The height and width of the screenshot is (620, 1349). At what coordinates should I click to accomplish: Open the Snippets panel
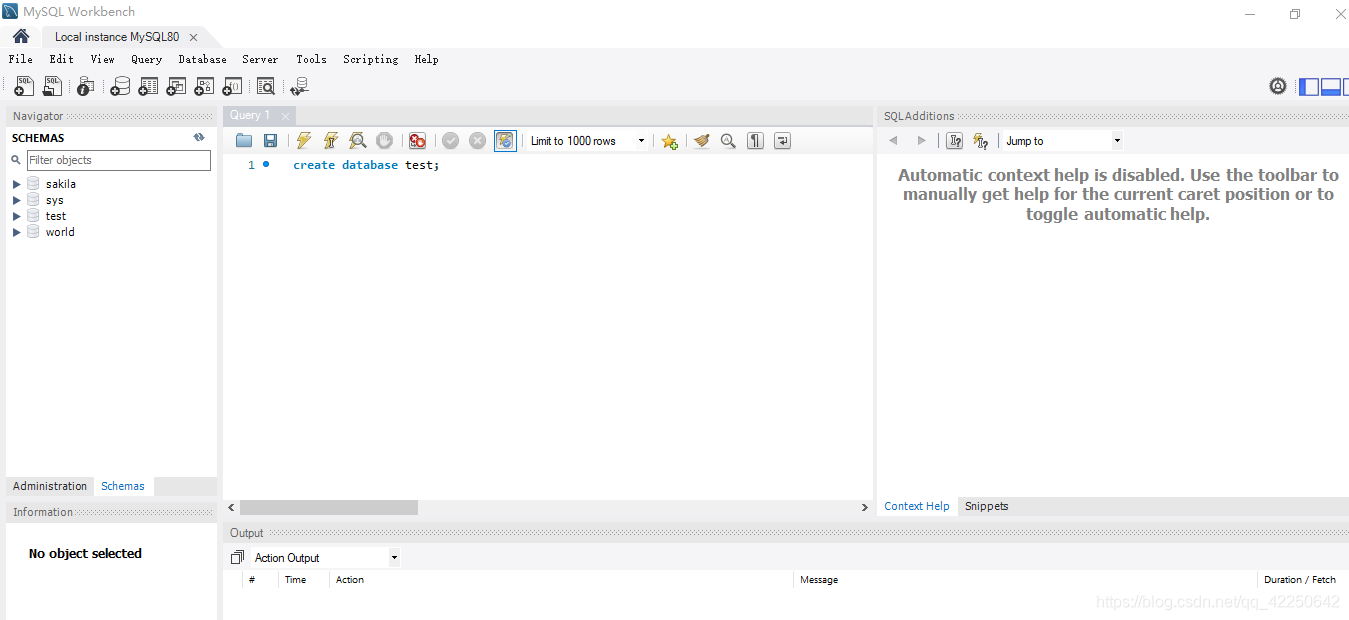click(x=986, y=506)
